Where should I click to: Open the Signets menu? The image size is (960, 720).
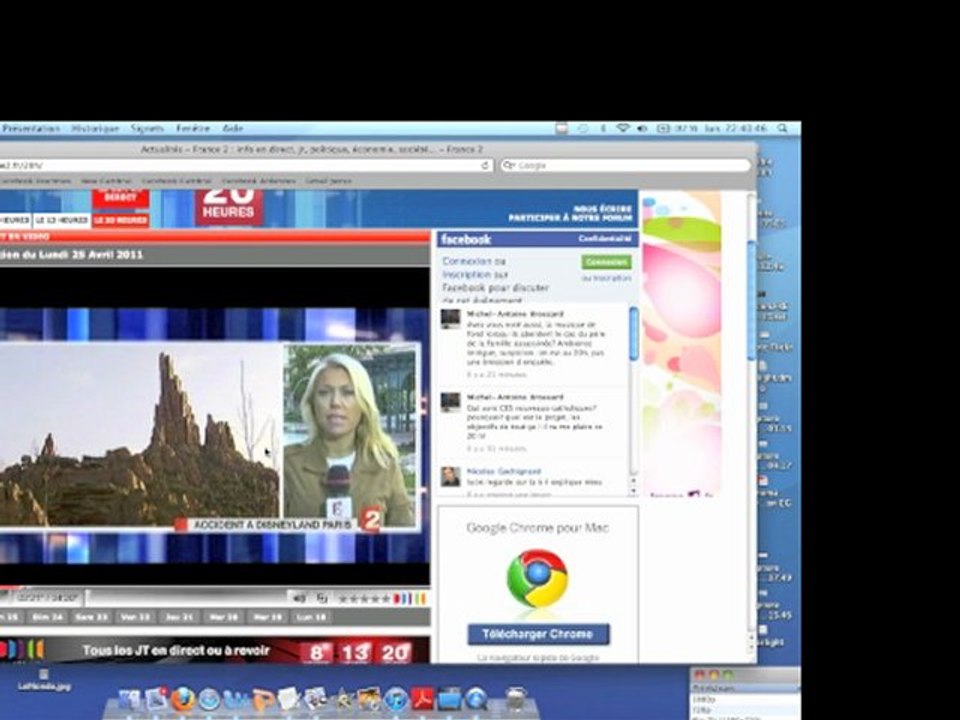point(147,128)
